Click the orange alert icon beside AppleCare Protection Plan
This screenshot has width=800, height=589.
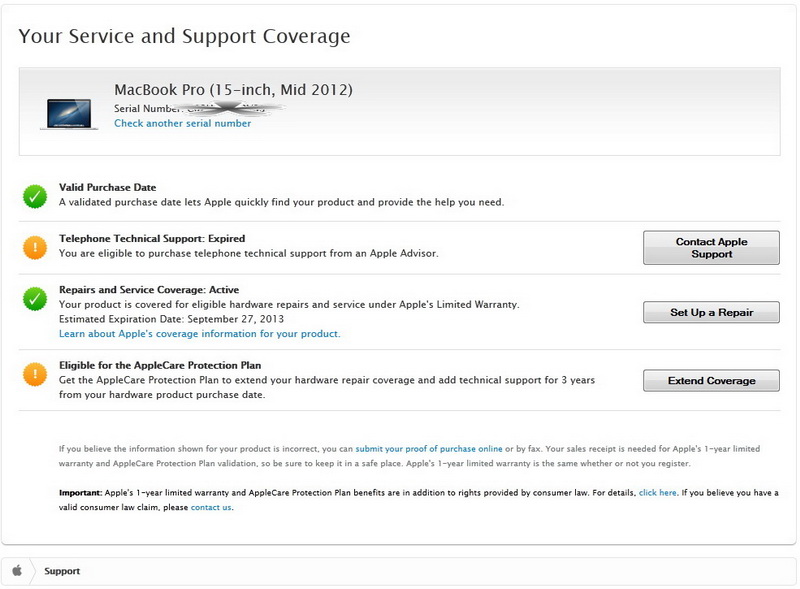pyautogui.click(x=35, y=374)
